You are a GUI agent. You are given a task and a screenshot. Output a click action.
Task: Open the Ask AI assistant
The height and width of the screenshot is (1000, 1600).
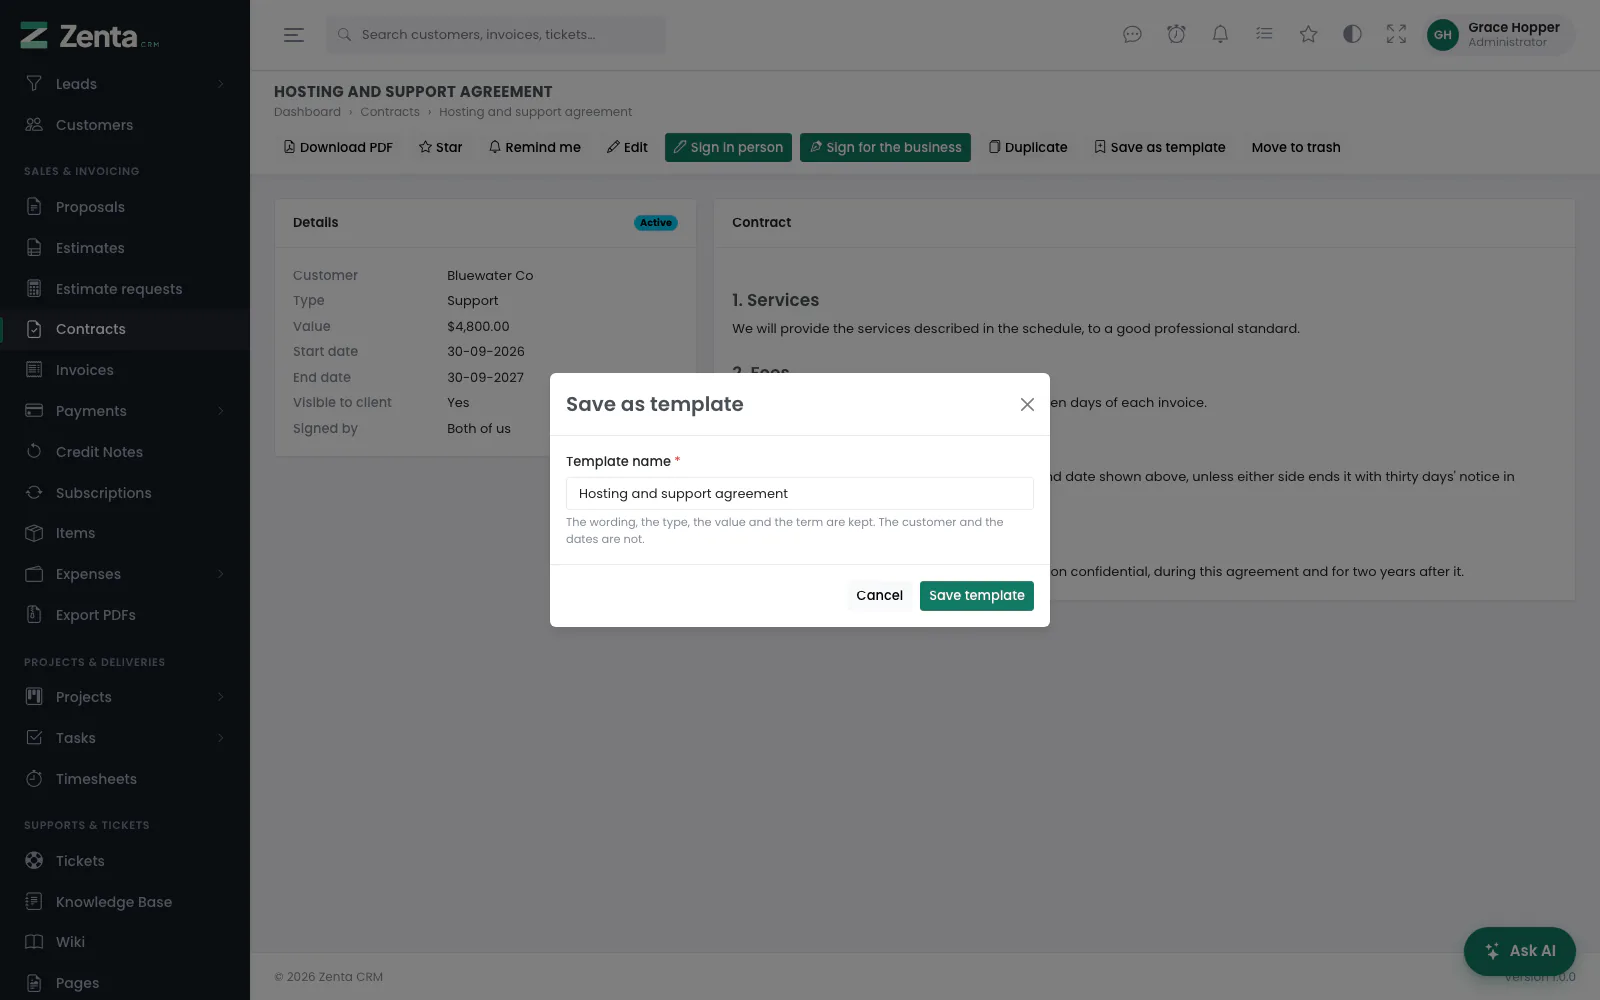[1520, 951]
